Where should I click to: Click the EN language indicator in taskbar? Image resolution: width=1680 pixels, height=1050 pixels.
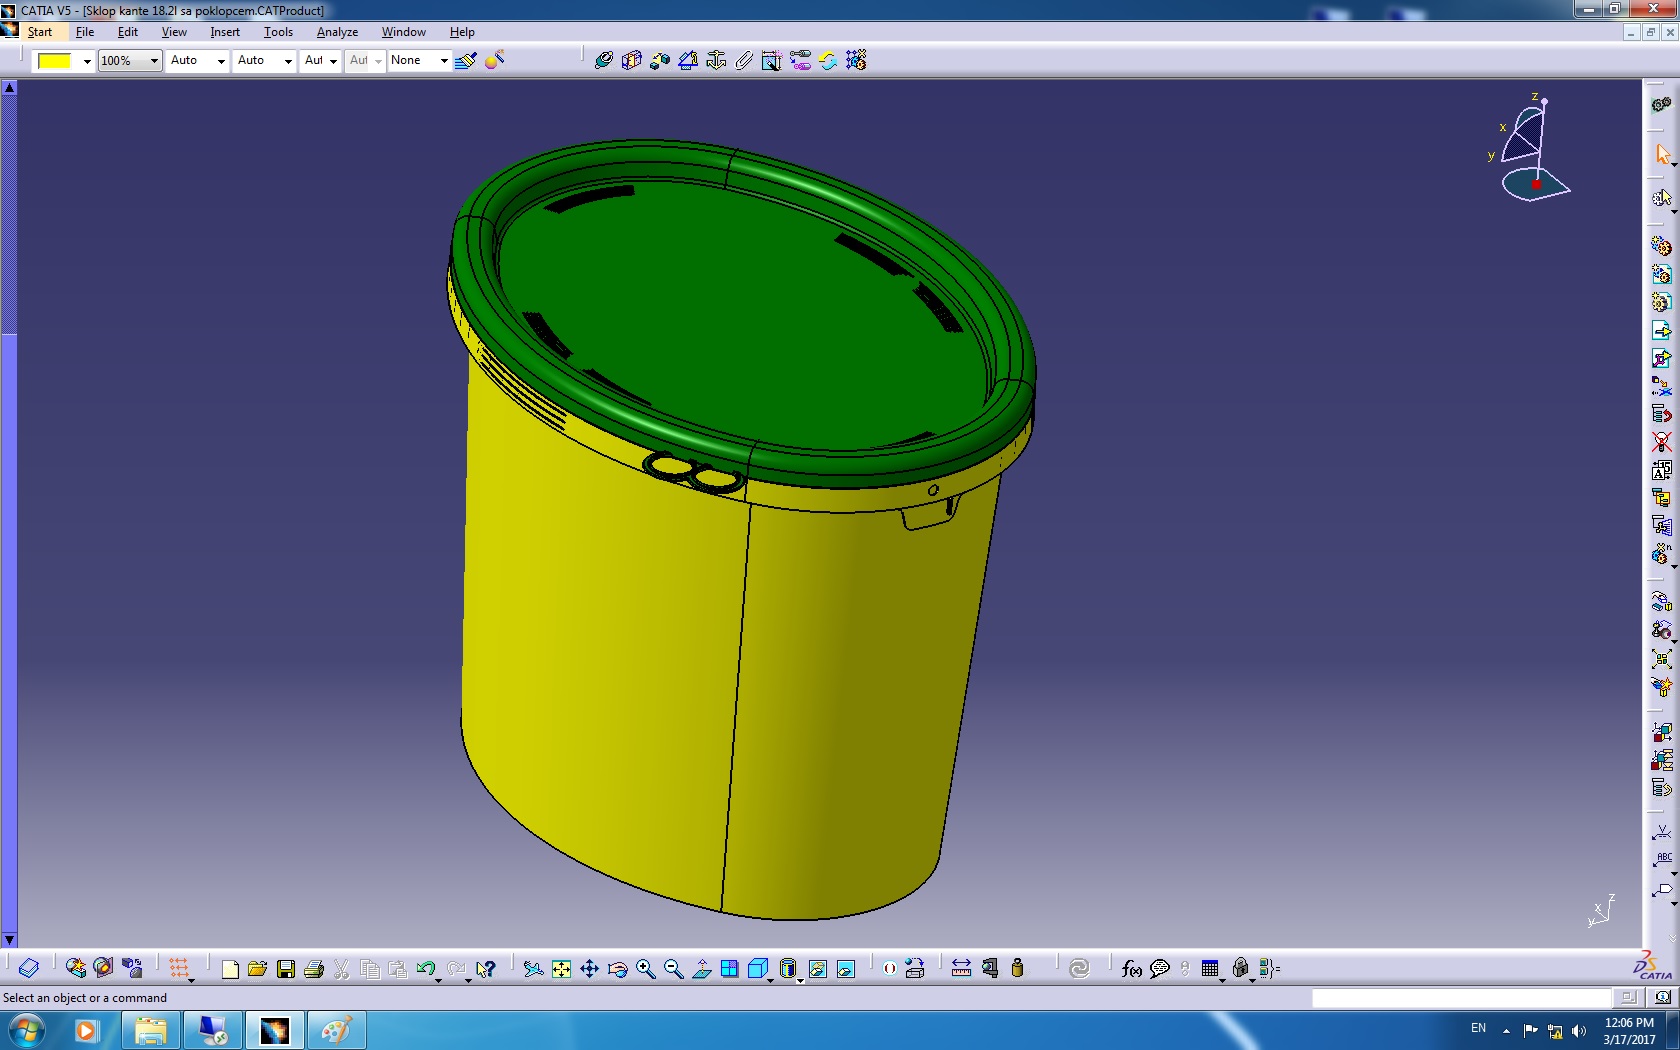click(1478, 1028)
